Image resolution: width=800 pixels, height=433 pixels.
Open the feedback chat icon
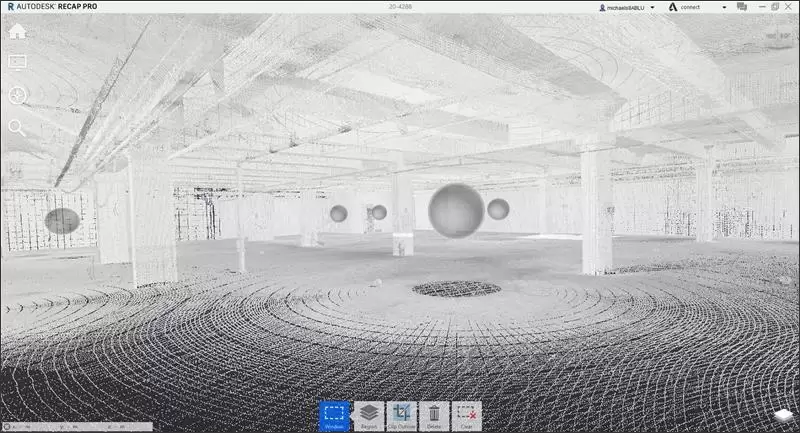(742, 7)
